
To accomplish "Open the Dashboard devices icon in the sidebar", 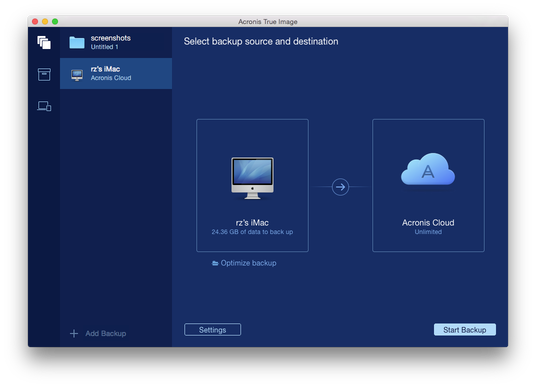I will (x=44, y=106).
